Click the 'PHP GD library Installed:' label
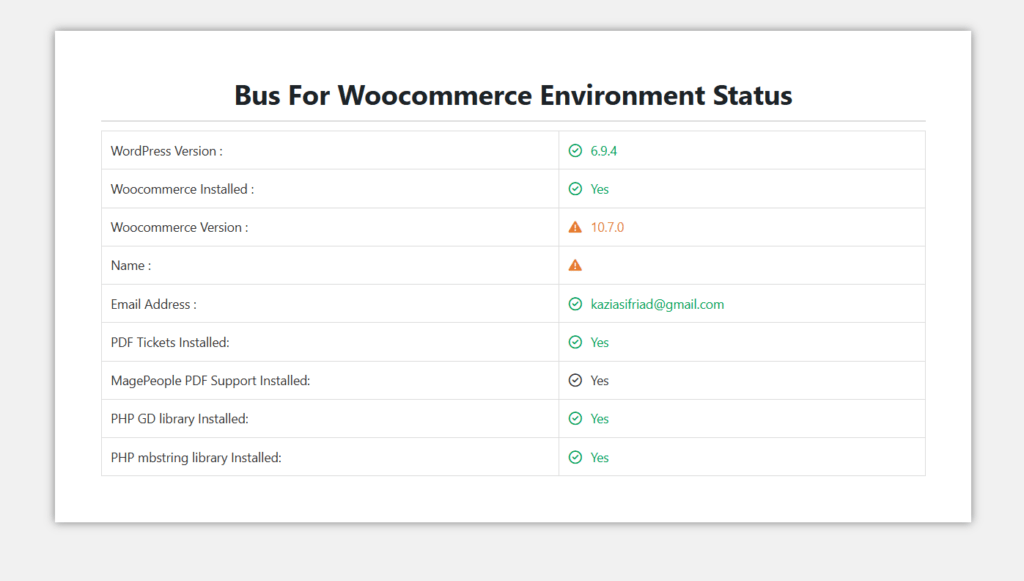 point(180,419)
